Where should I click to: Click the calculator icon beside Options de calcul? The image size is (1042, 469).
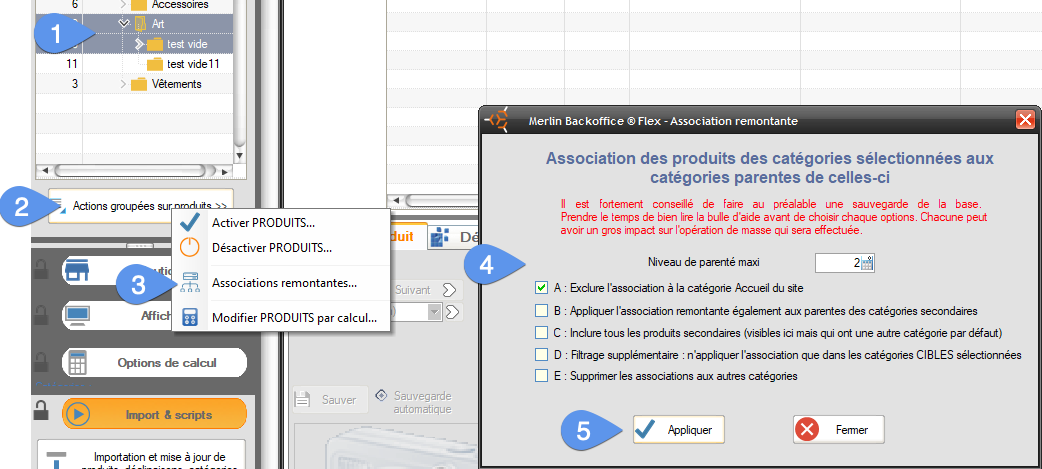point(78,363)
